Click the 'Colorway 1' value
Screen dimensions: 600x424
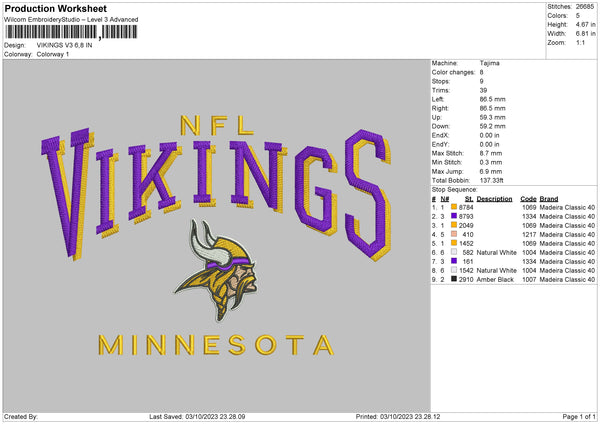(53, 54)
